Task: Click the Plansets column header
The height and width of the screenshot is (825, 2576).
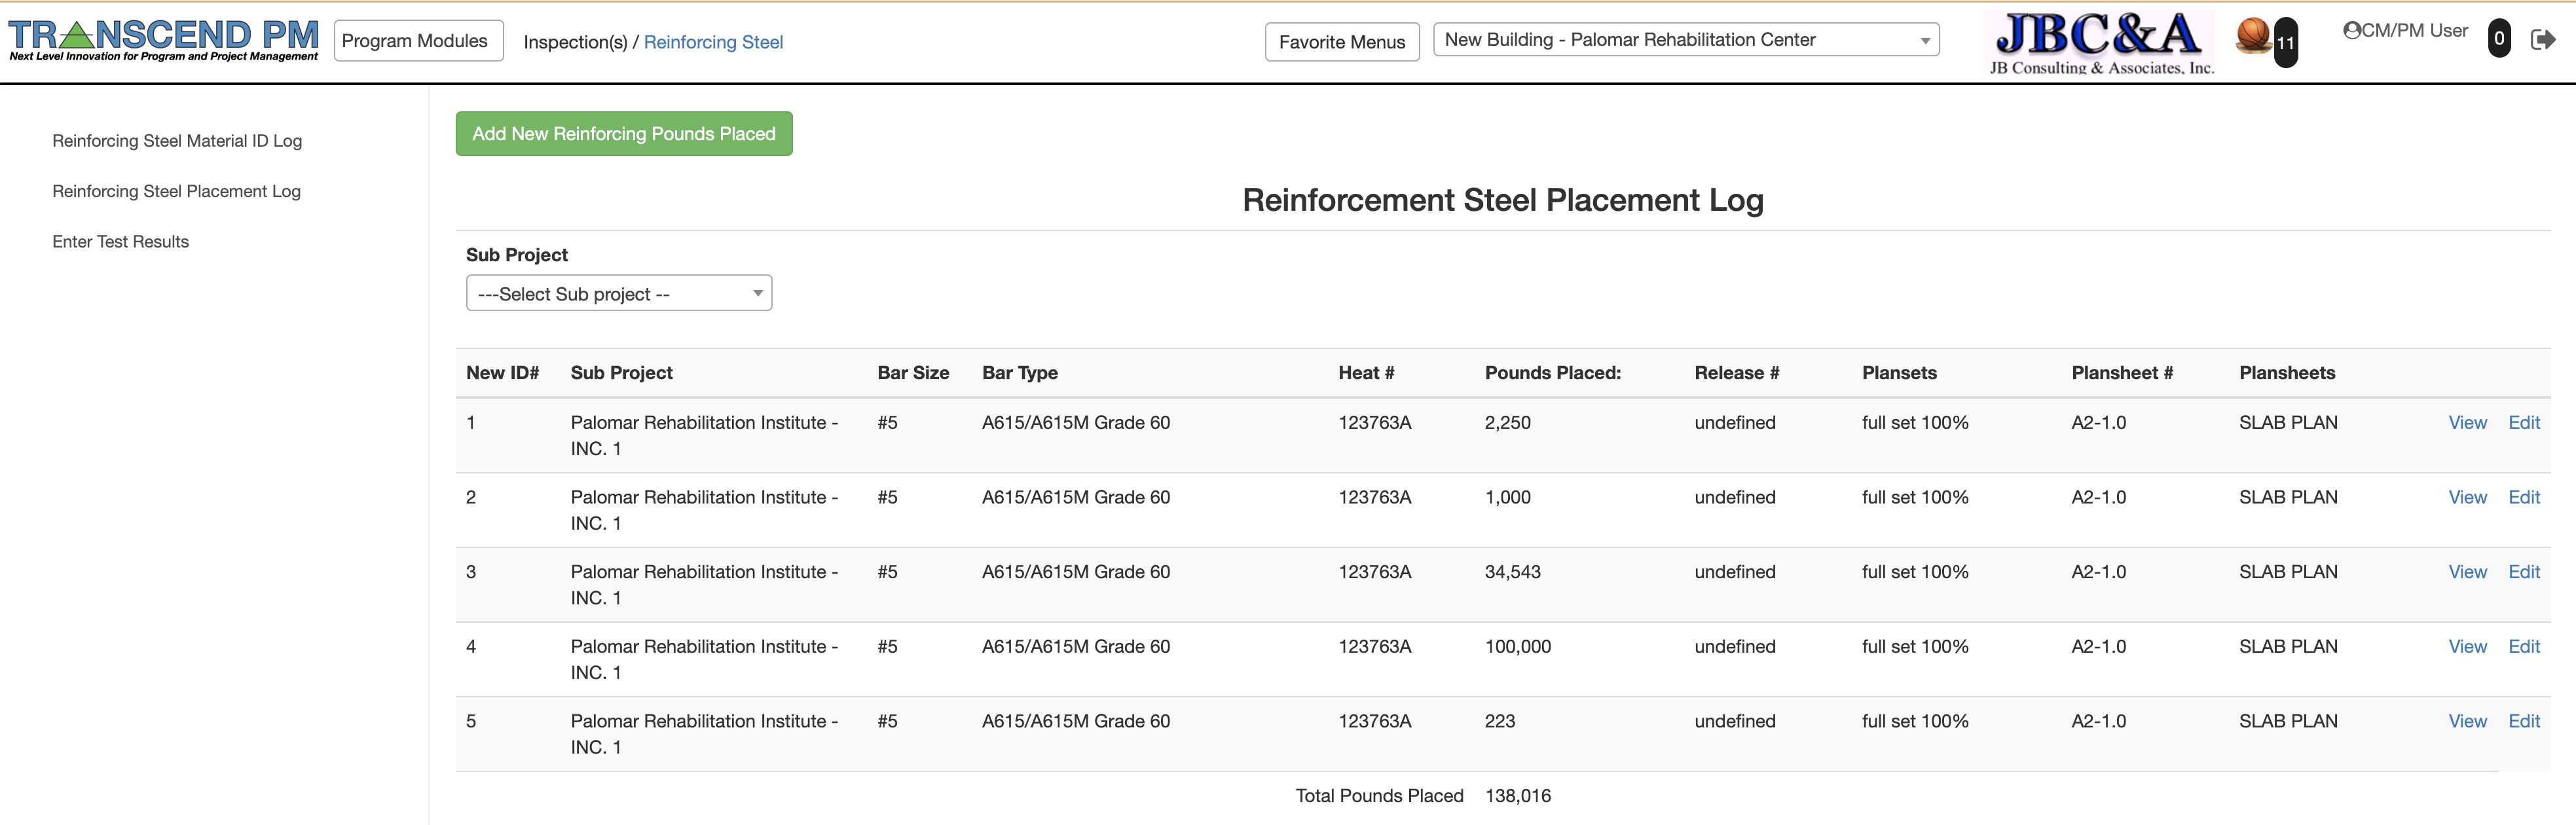Action: [x=1899, y=373]
